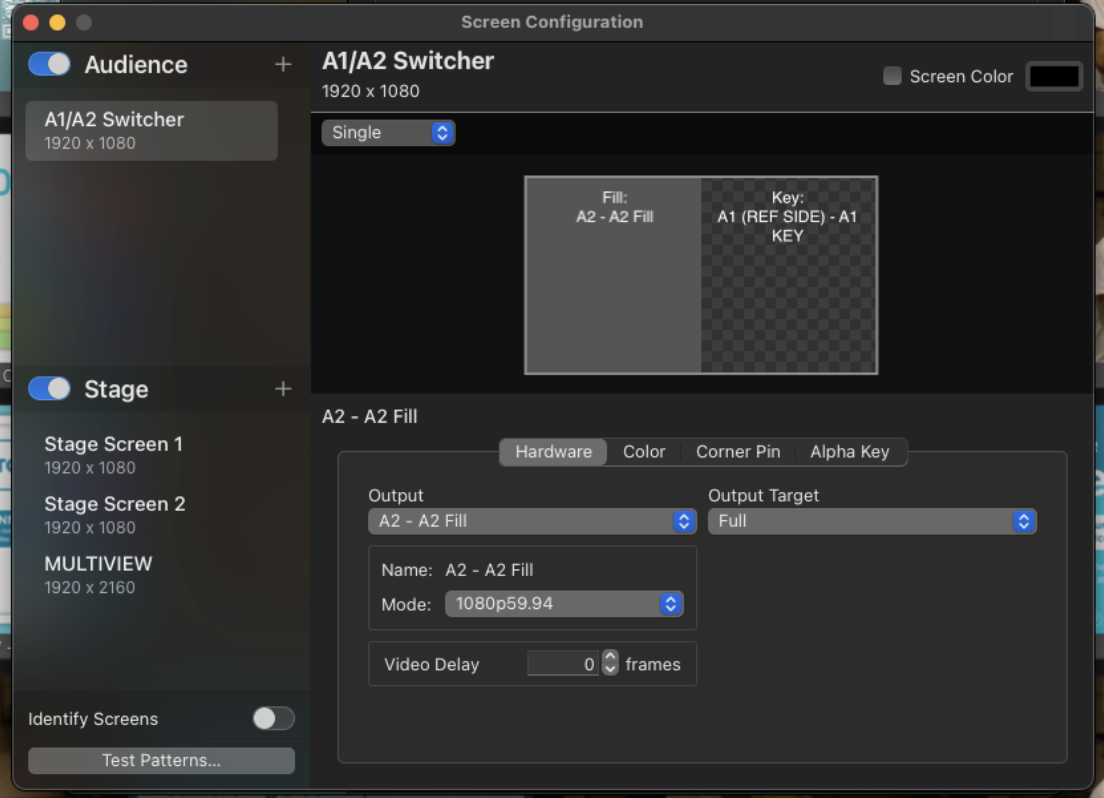Screen dimensions: 1104x798
Task: Open Test Patterns window
Action: tap(161, 760)
